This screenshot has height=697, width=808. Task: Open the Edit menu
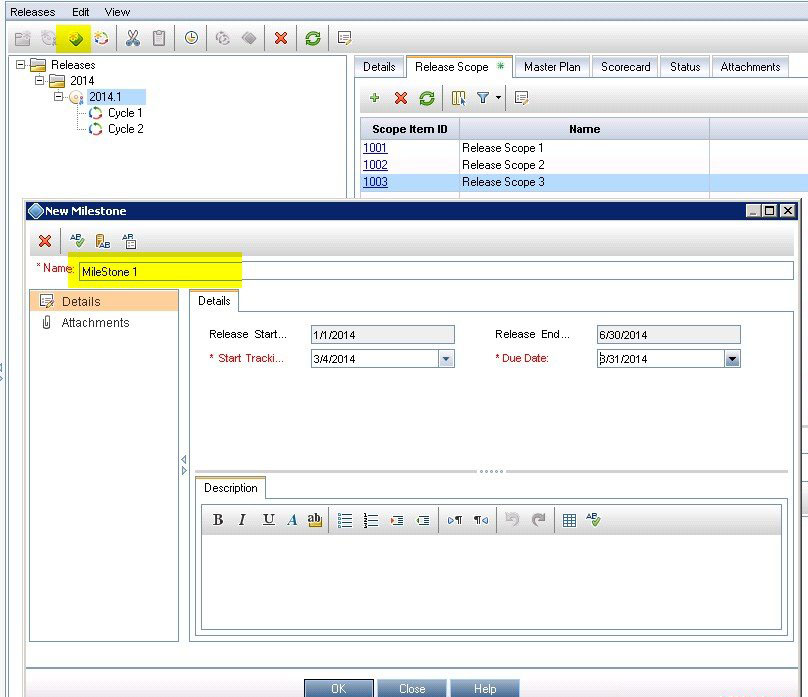pos(80,12)
